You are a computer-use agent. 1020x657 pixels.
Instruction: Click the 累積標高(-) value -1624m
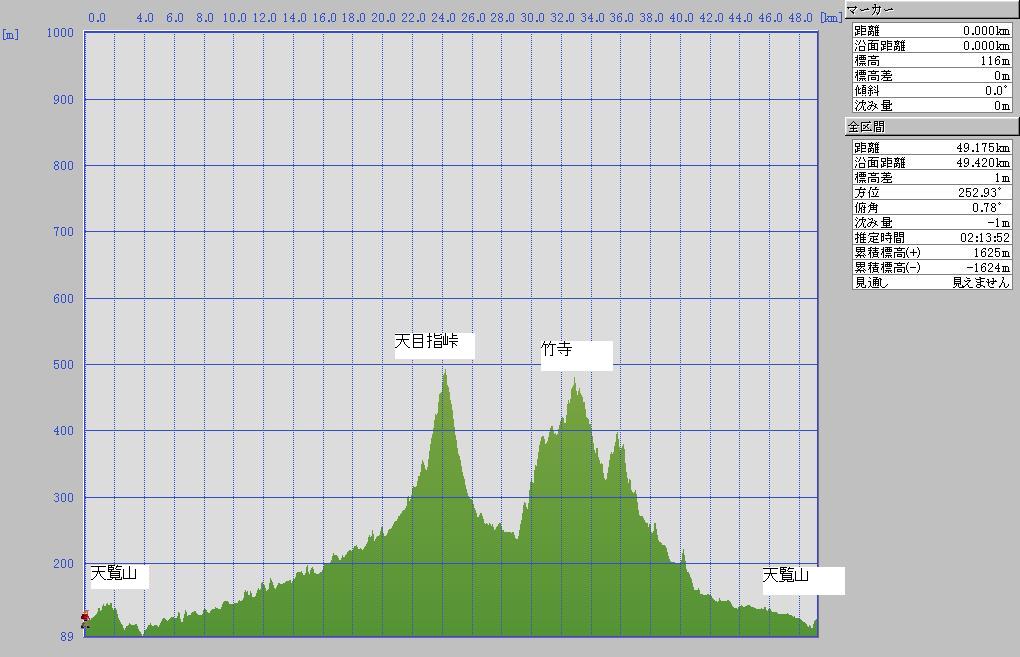pyautogui.click(x=985, y=268)
